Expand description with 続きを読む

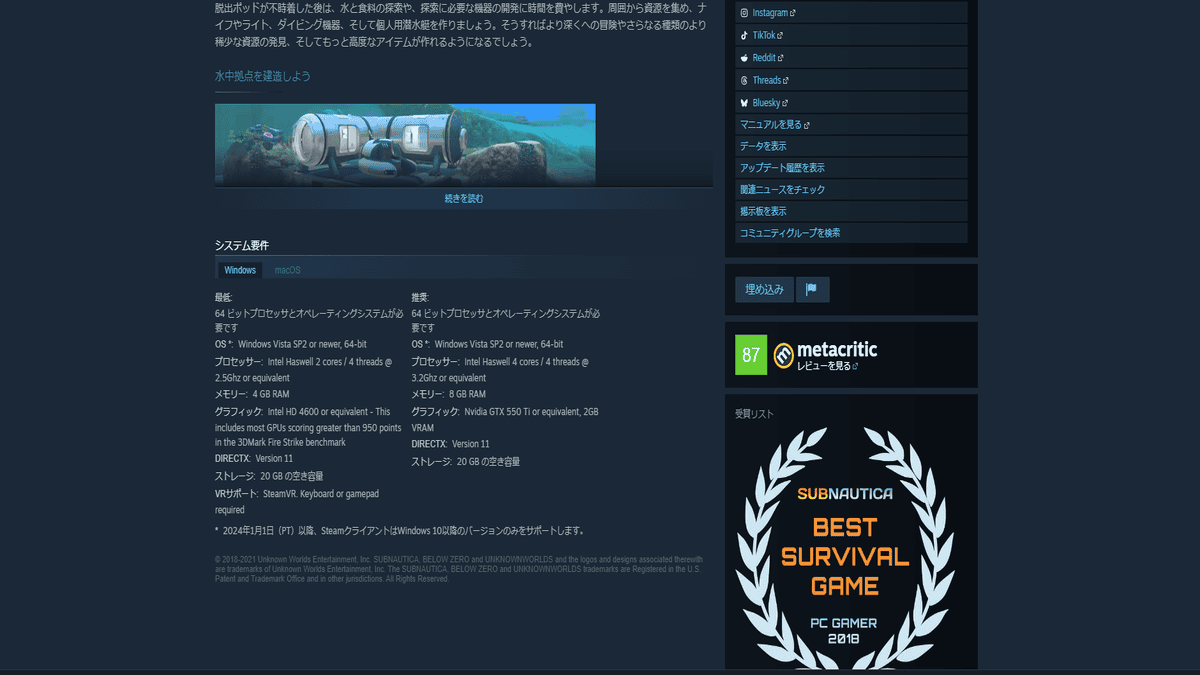464,198
